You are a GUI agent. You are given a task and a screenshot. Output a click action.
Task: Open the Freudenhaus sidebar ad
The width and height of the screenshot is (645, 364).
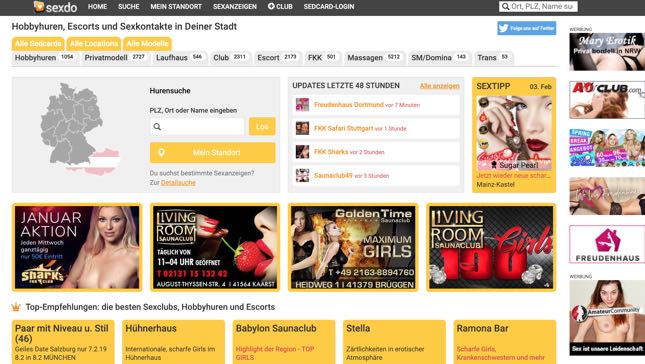[x=607, y=244]
